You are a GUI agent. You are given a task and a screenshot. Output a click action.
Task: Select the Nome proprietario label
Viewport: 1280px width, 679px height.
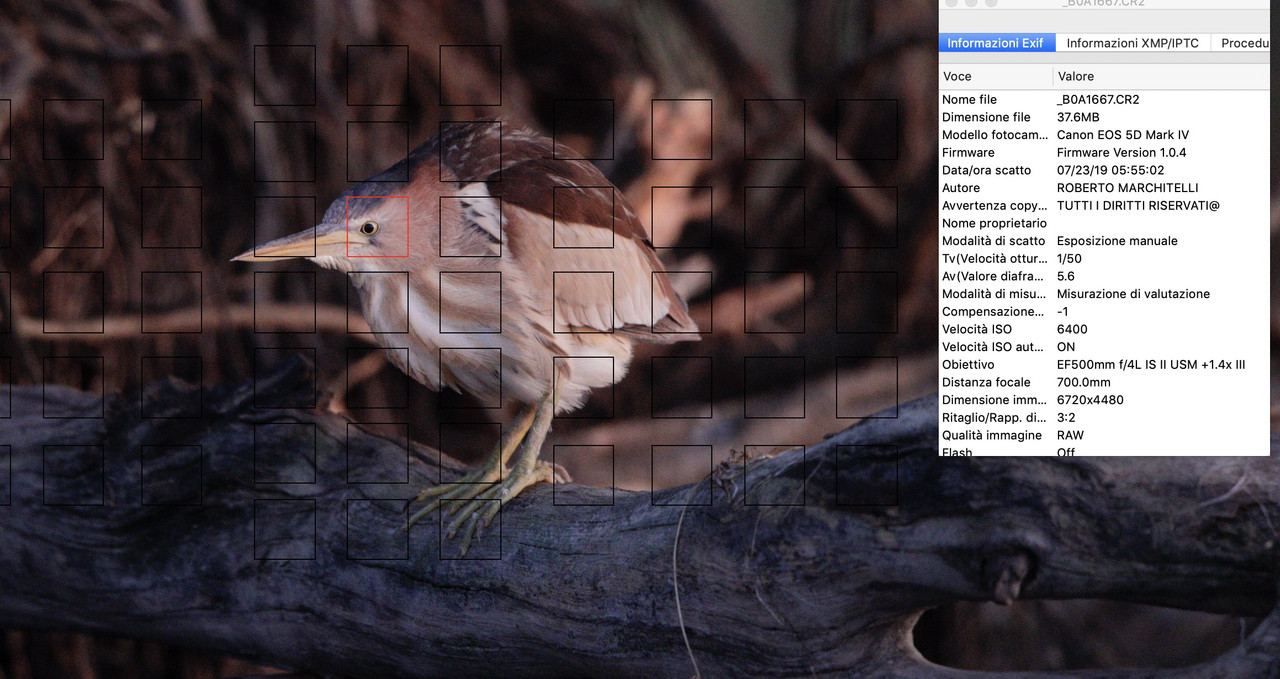(994, 223)
